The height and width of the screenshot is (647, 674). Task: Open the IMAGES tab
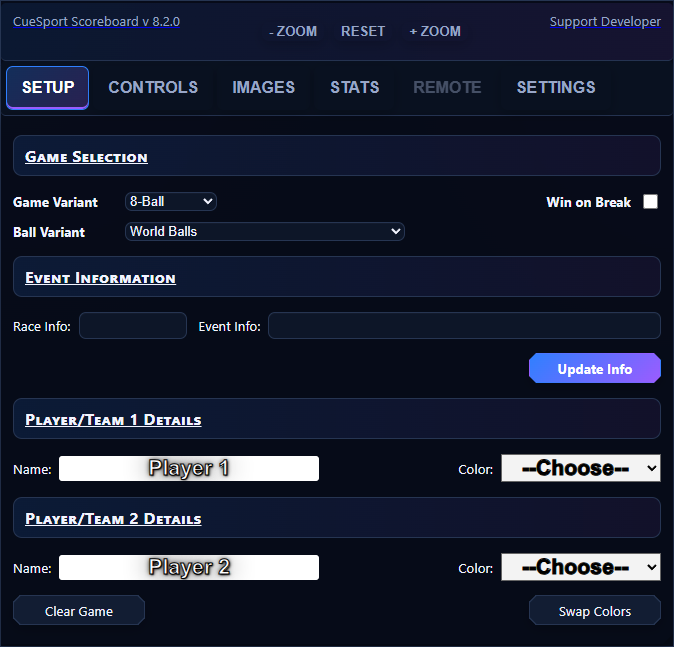(x=263, y=88)
